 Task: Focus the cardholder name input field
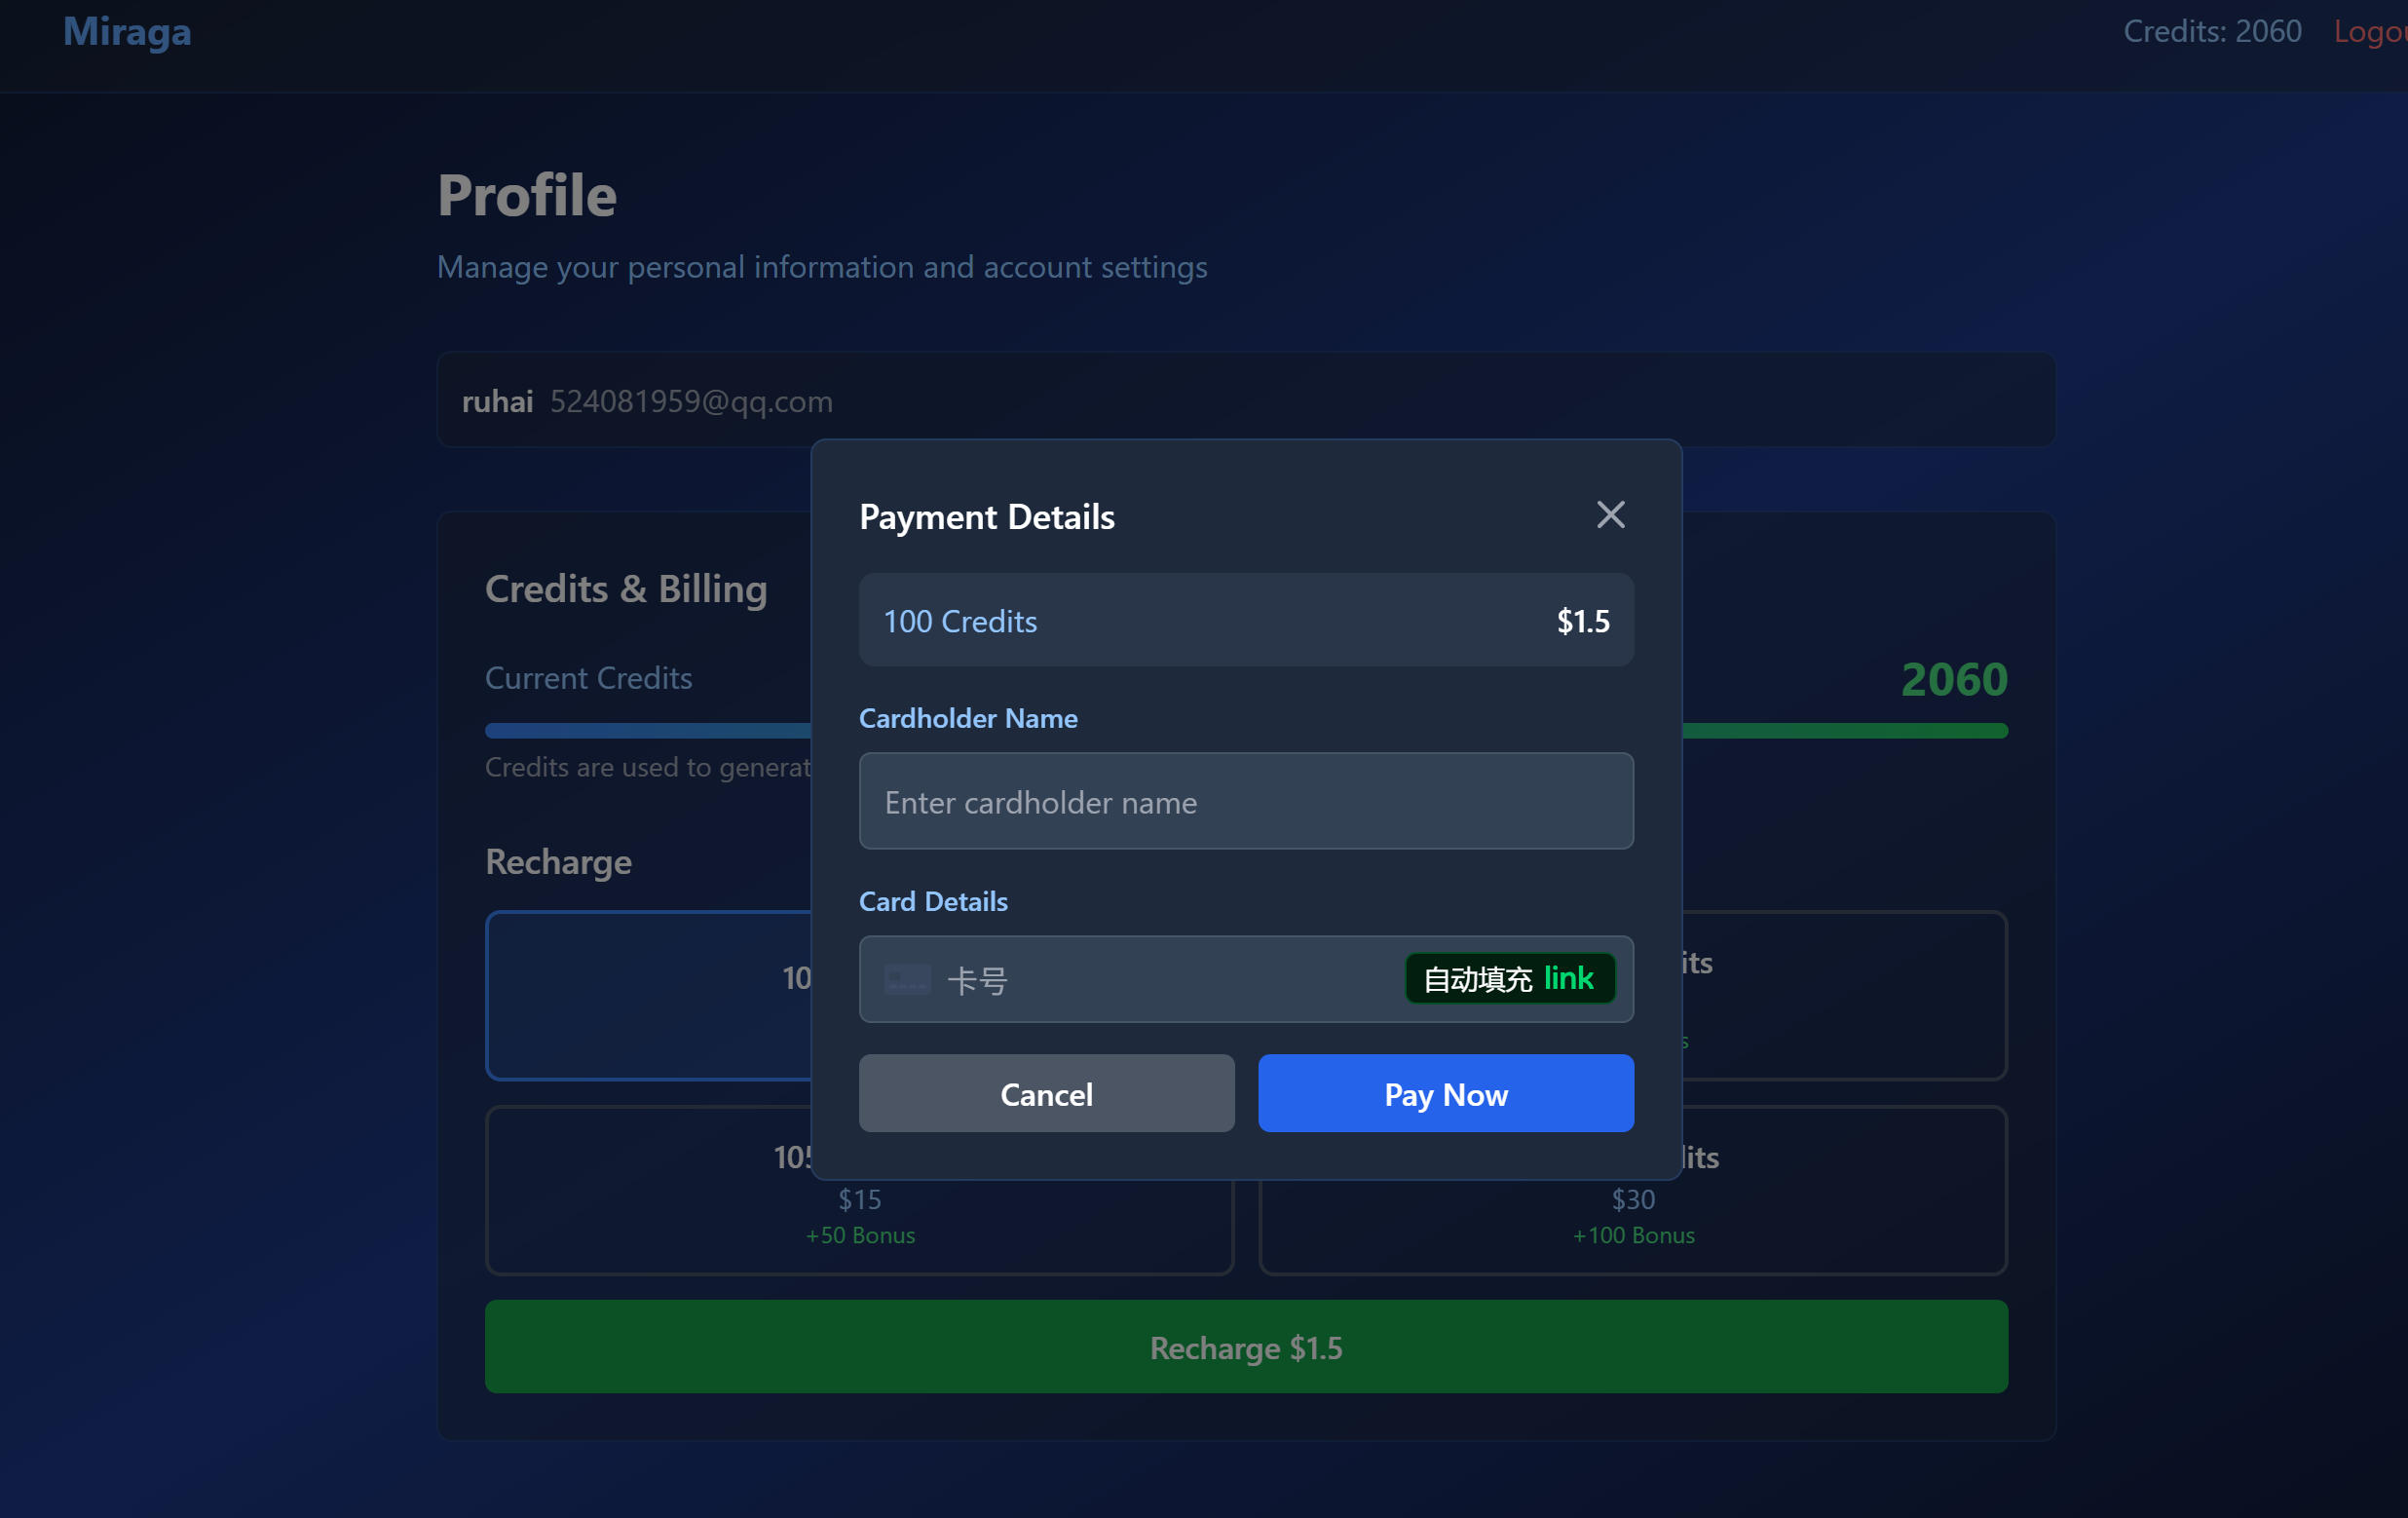click(1245, 801)
